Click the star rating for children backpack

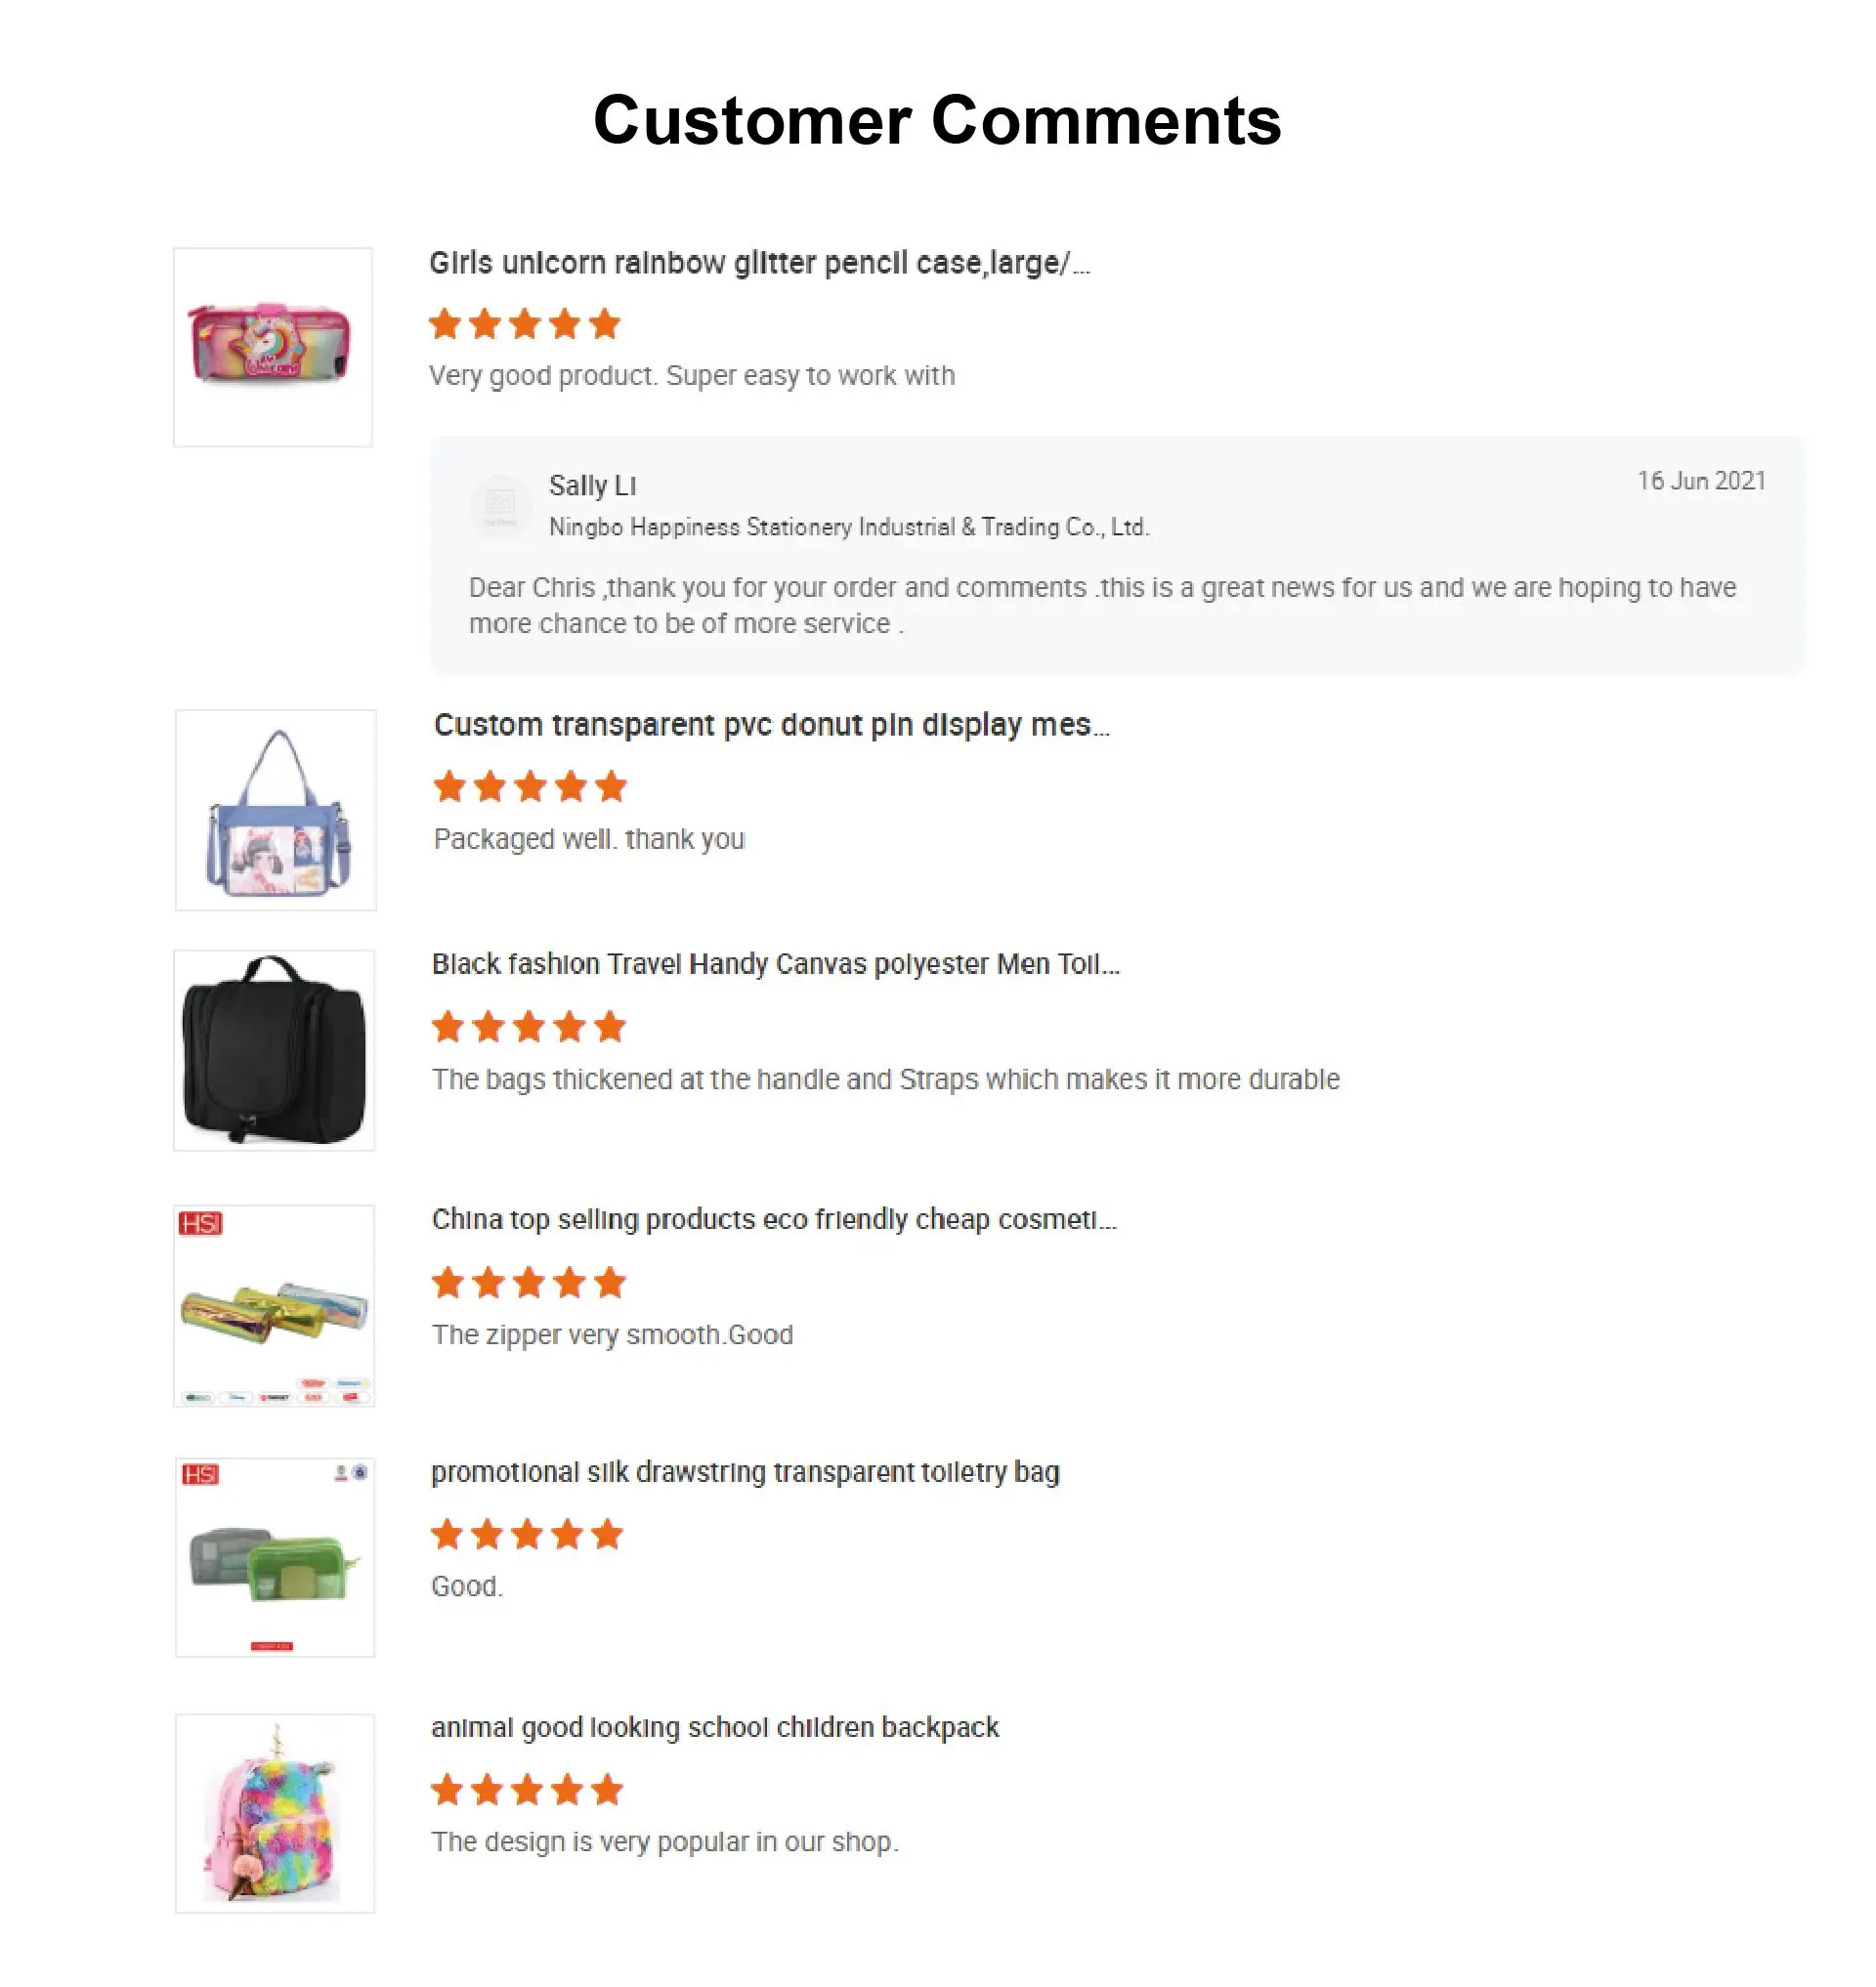[527, 1790]
